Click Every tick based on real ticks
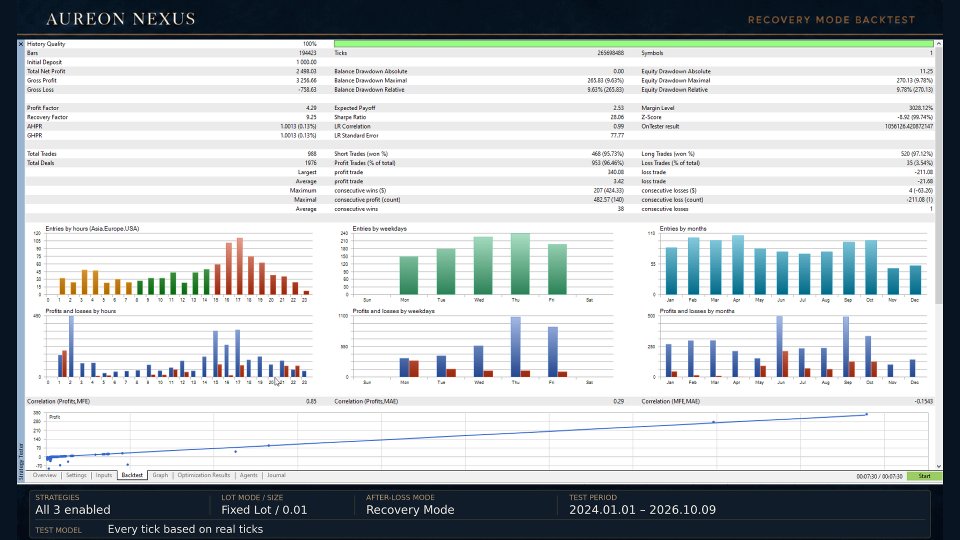This screenshot has width=960, height=540. (185, 529)
